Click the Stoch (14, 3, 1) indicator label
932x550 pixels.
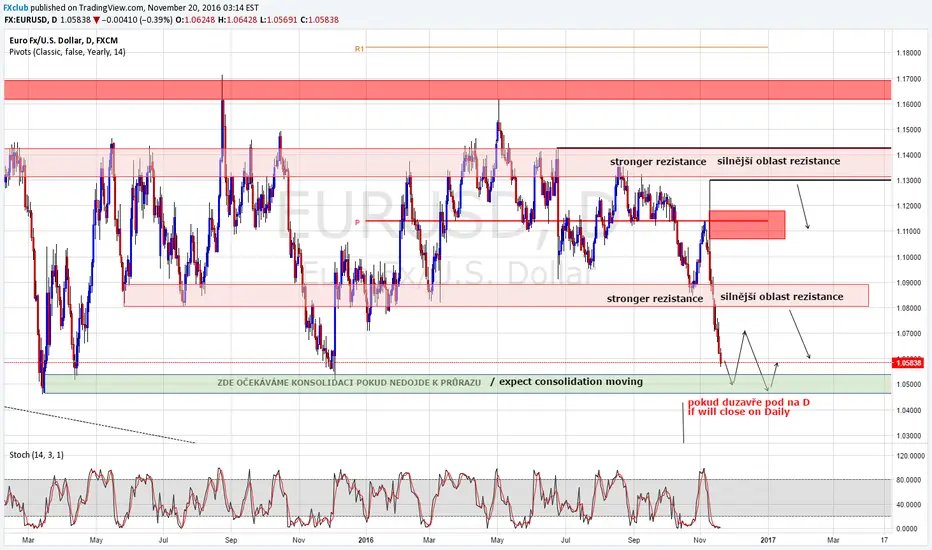pos(36,455)
